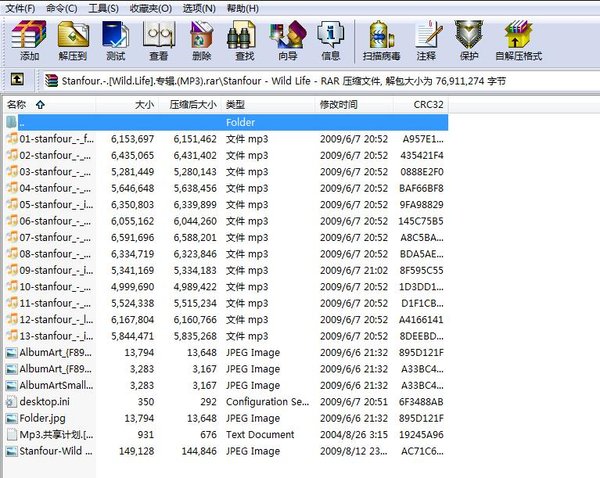Open the 工具(S) menu
The image size is (600, 478).
(103, 8)
